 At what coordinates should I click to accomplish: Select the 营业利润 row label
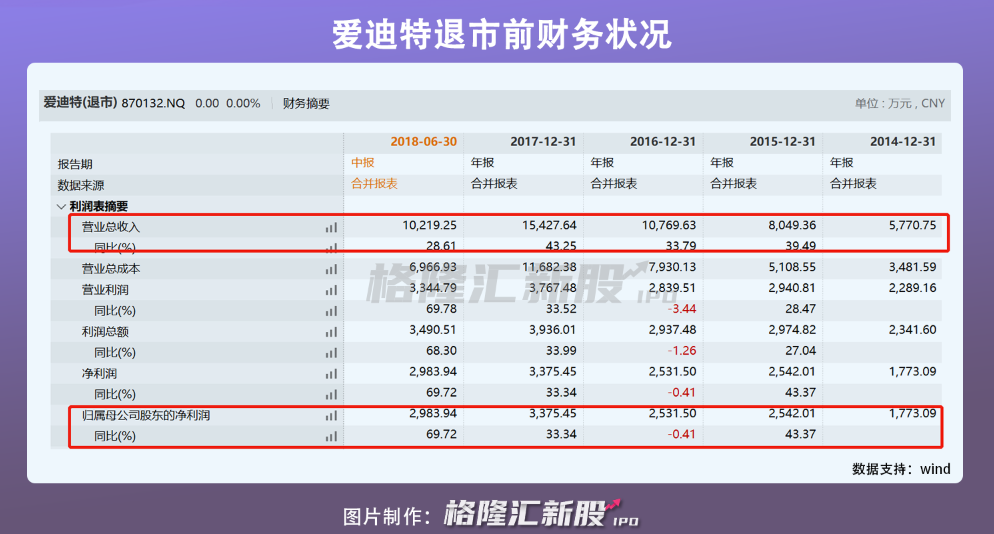pyautogui.click(x=105, y=290)
